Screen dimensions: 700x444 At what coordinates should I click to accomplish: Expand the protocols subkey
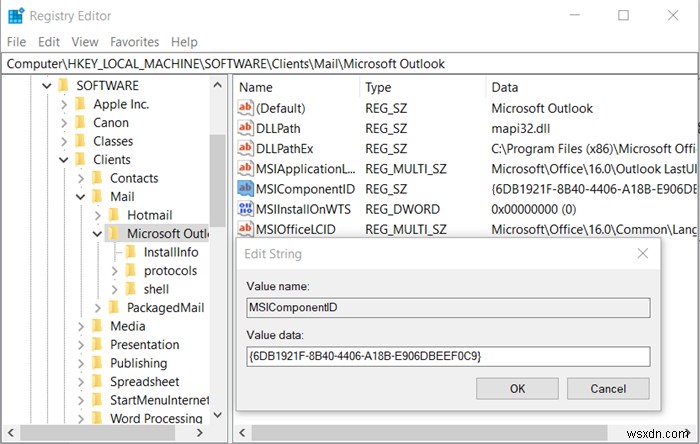point(115,271)
